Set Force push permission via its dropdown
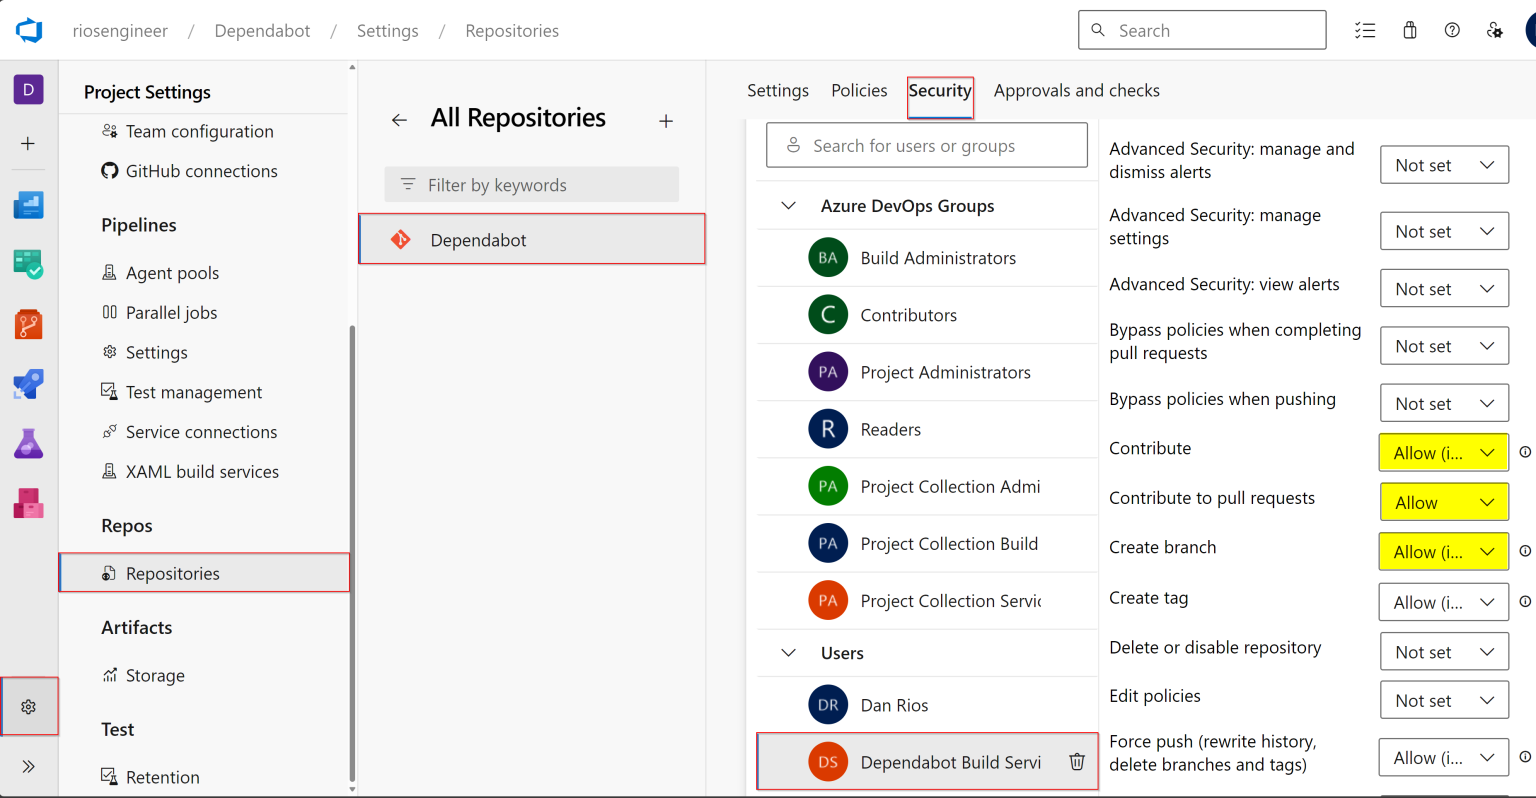Viewport: 1536px width, 798px height. 1443,757
